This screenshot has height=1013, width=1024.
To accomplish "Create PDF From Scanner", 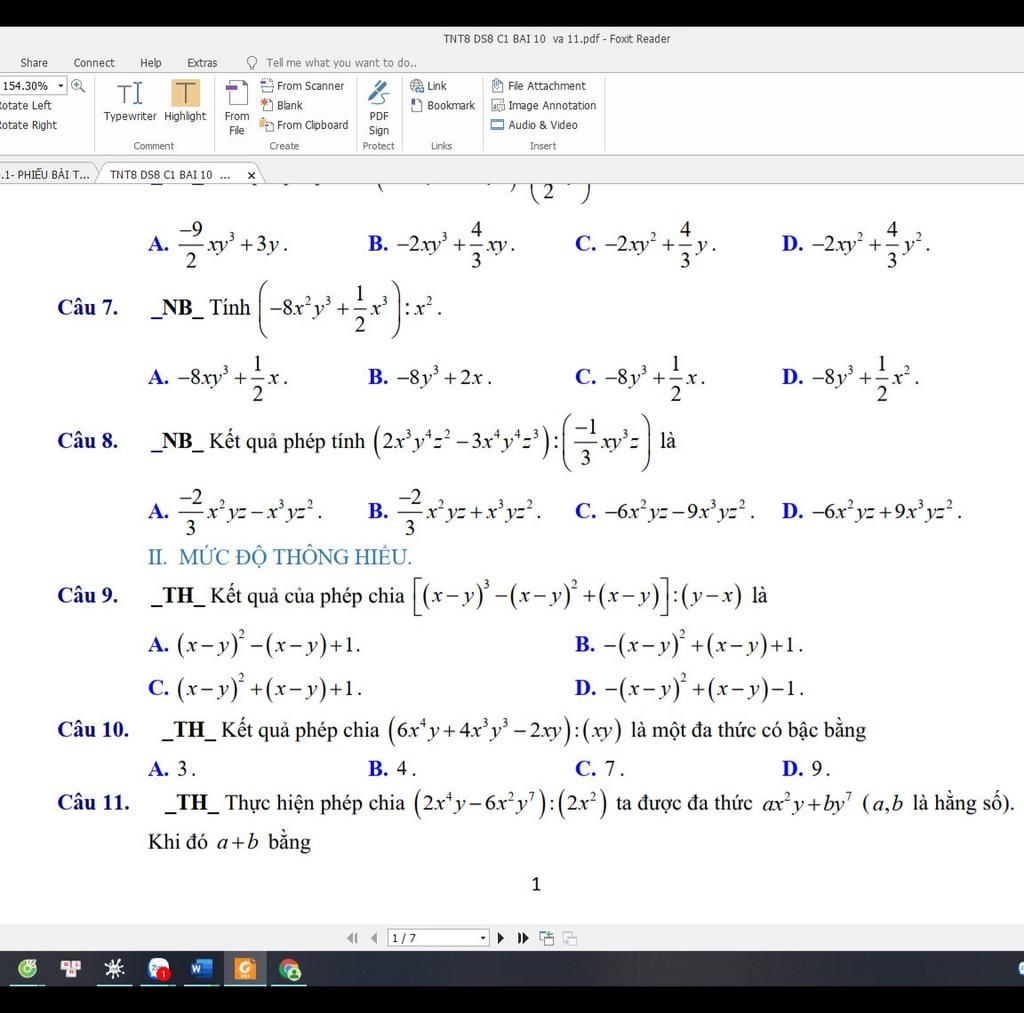I will 302,86.
